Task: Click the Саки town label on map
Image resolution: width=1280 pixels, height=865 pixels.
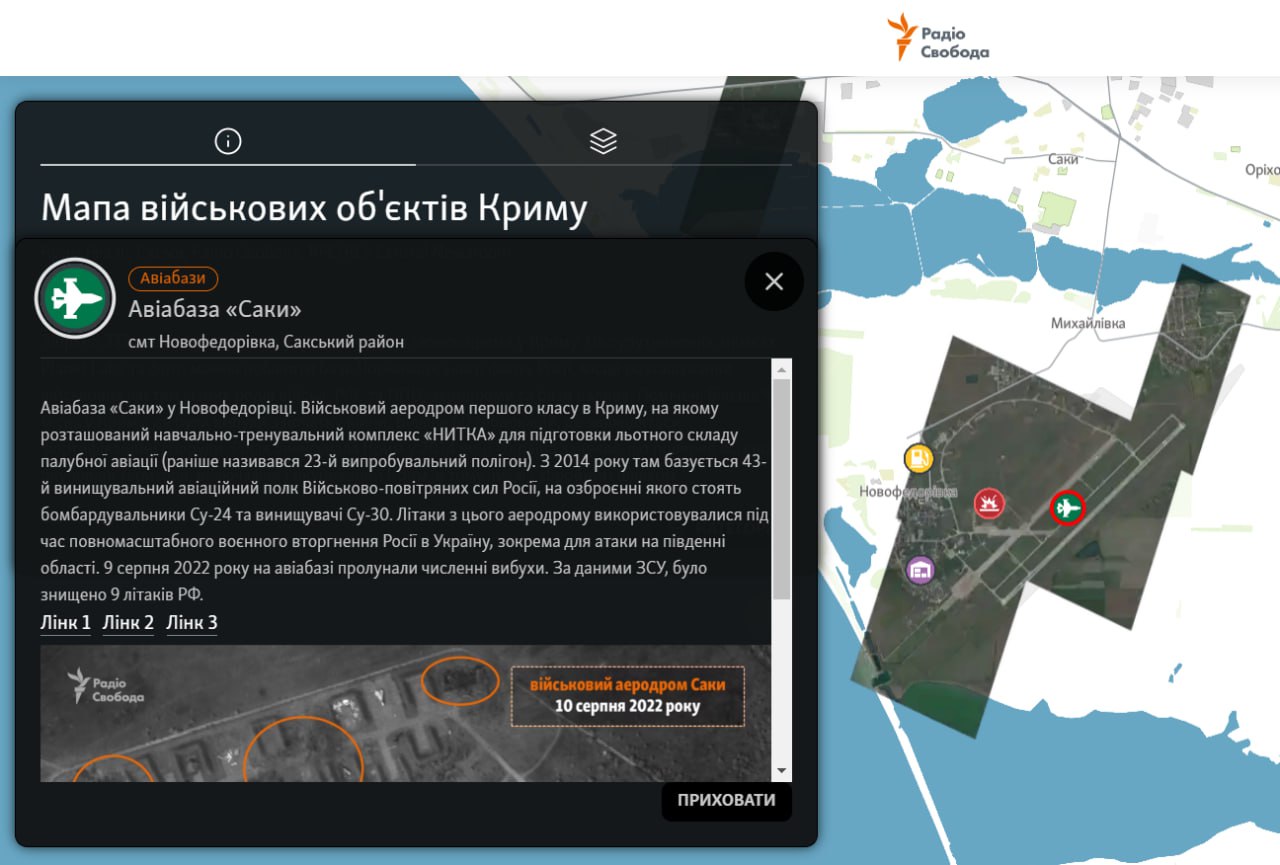Action: (x=1063, y=159)
